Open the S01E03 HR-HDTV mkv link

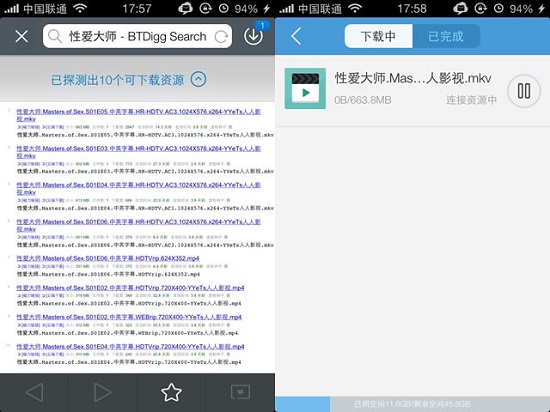coord(139,152)
